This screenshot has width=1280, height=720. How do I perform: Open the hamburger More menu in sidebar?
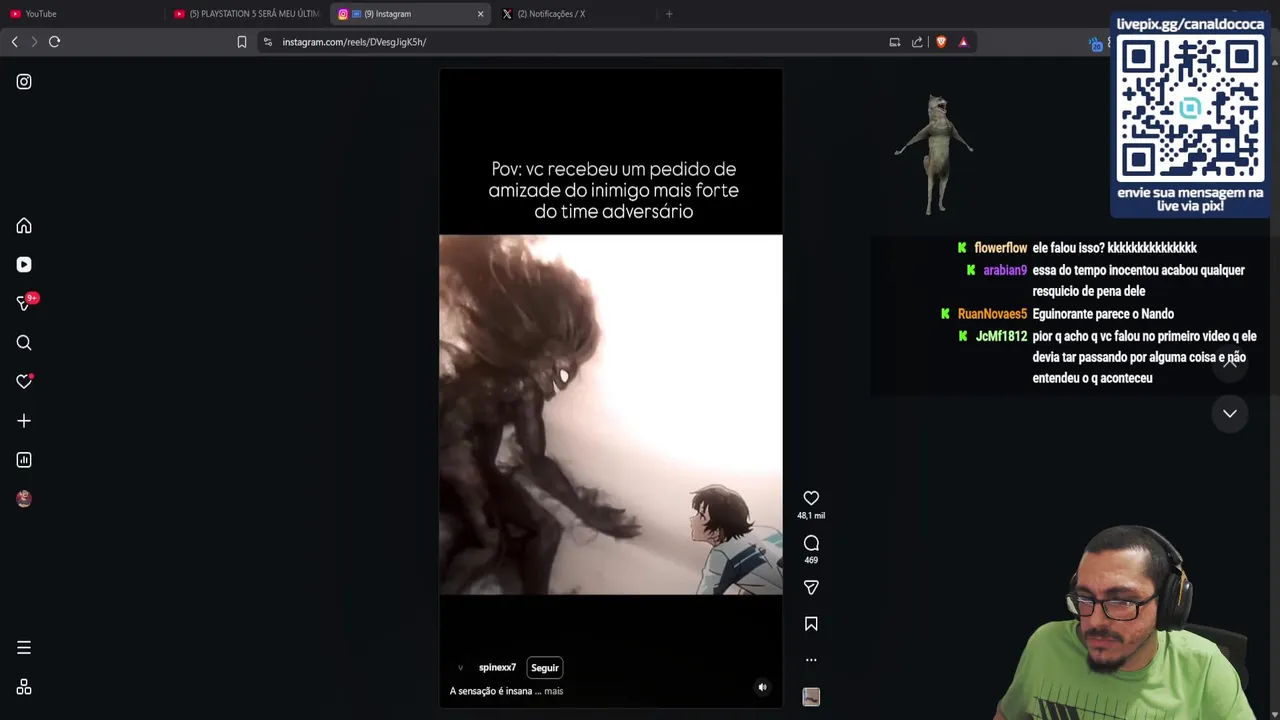click(24, 648)
